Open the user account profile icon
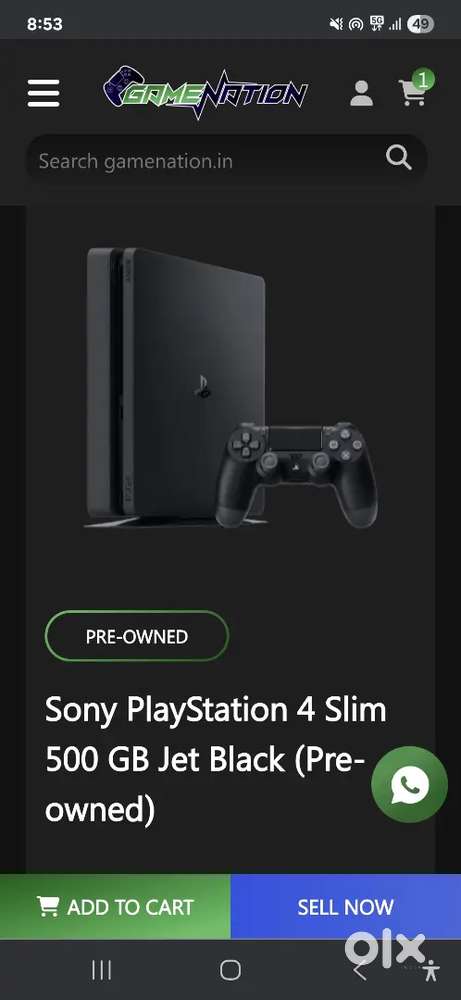Viewport: 461px width, 1000px height. [362, 93]
